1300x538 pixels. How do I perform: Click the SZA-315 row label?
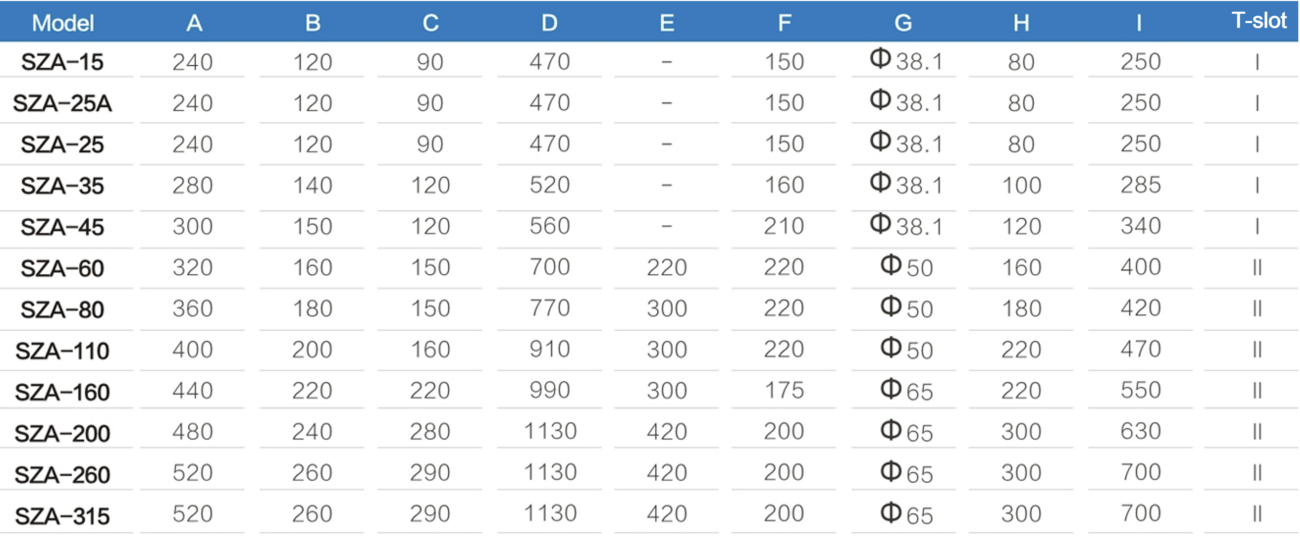pos(62,516)
